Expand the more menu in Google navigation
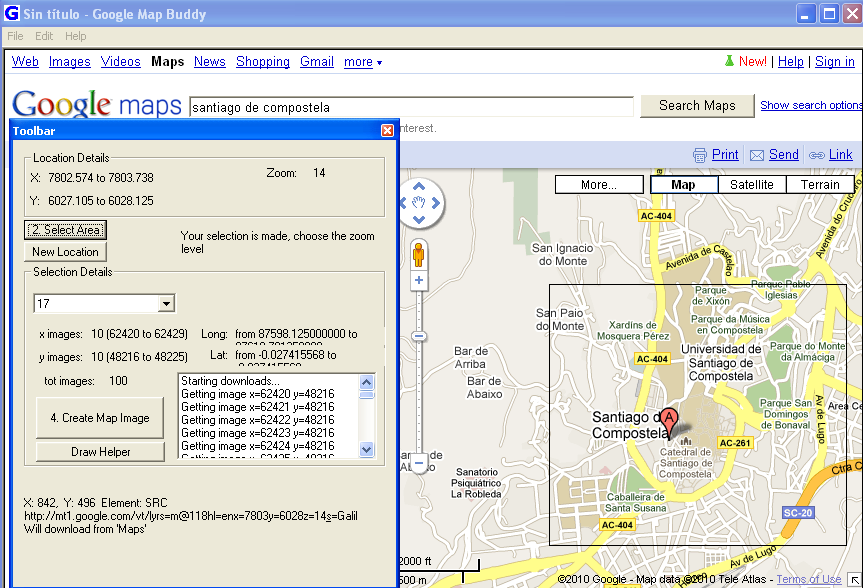This screenshot has width=863, height=588. [x=363, y=62]
